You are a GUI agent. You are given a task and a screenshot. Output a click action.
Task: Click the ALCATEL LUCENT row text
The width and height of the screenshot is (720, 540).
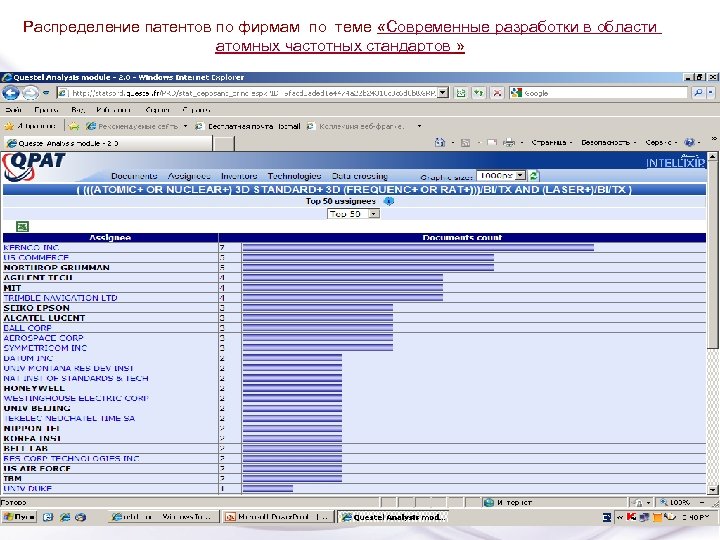point(44,318)
